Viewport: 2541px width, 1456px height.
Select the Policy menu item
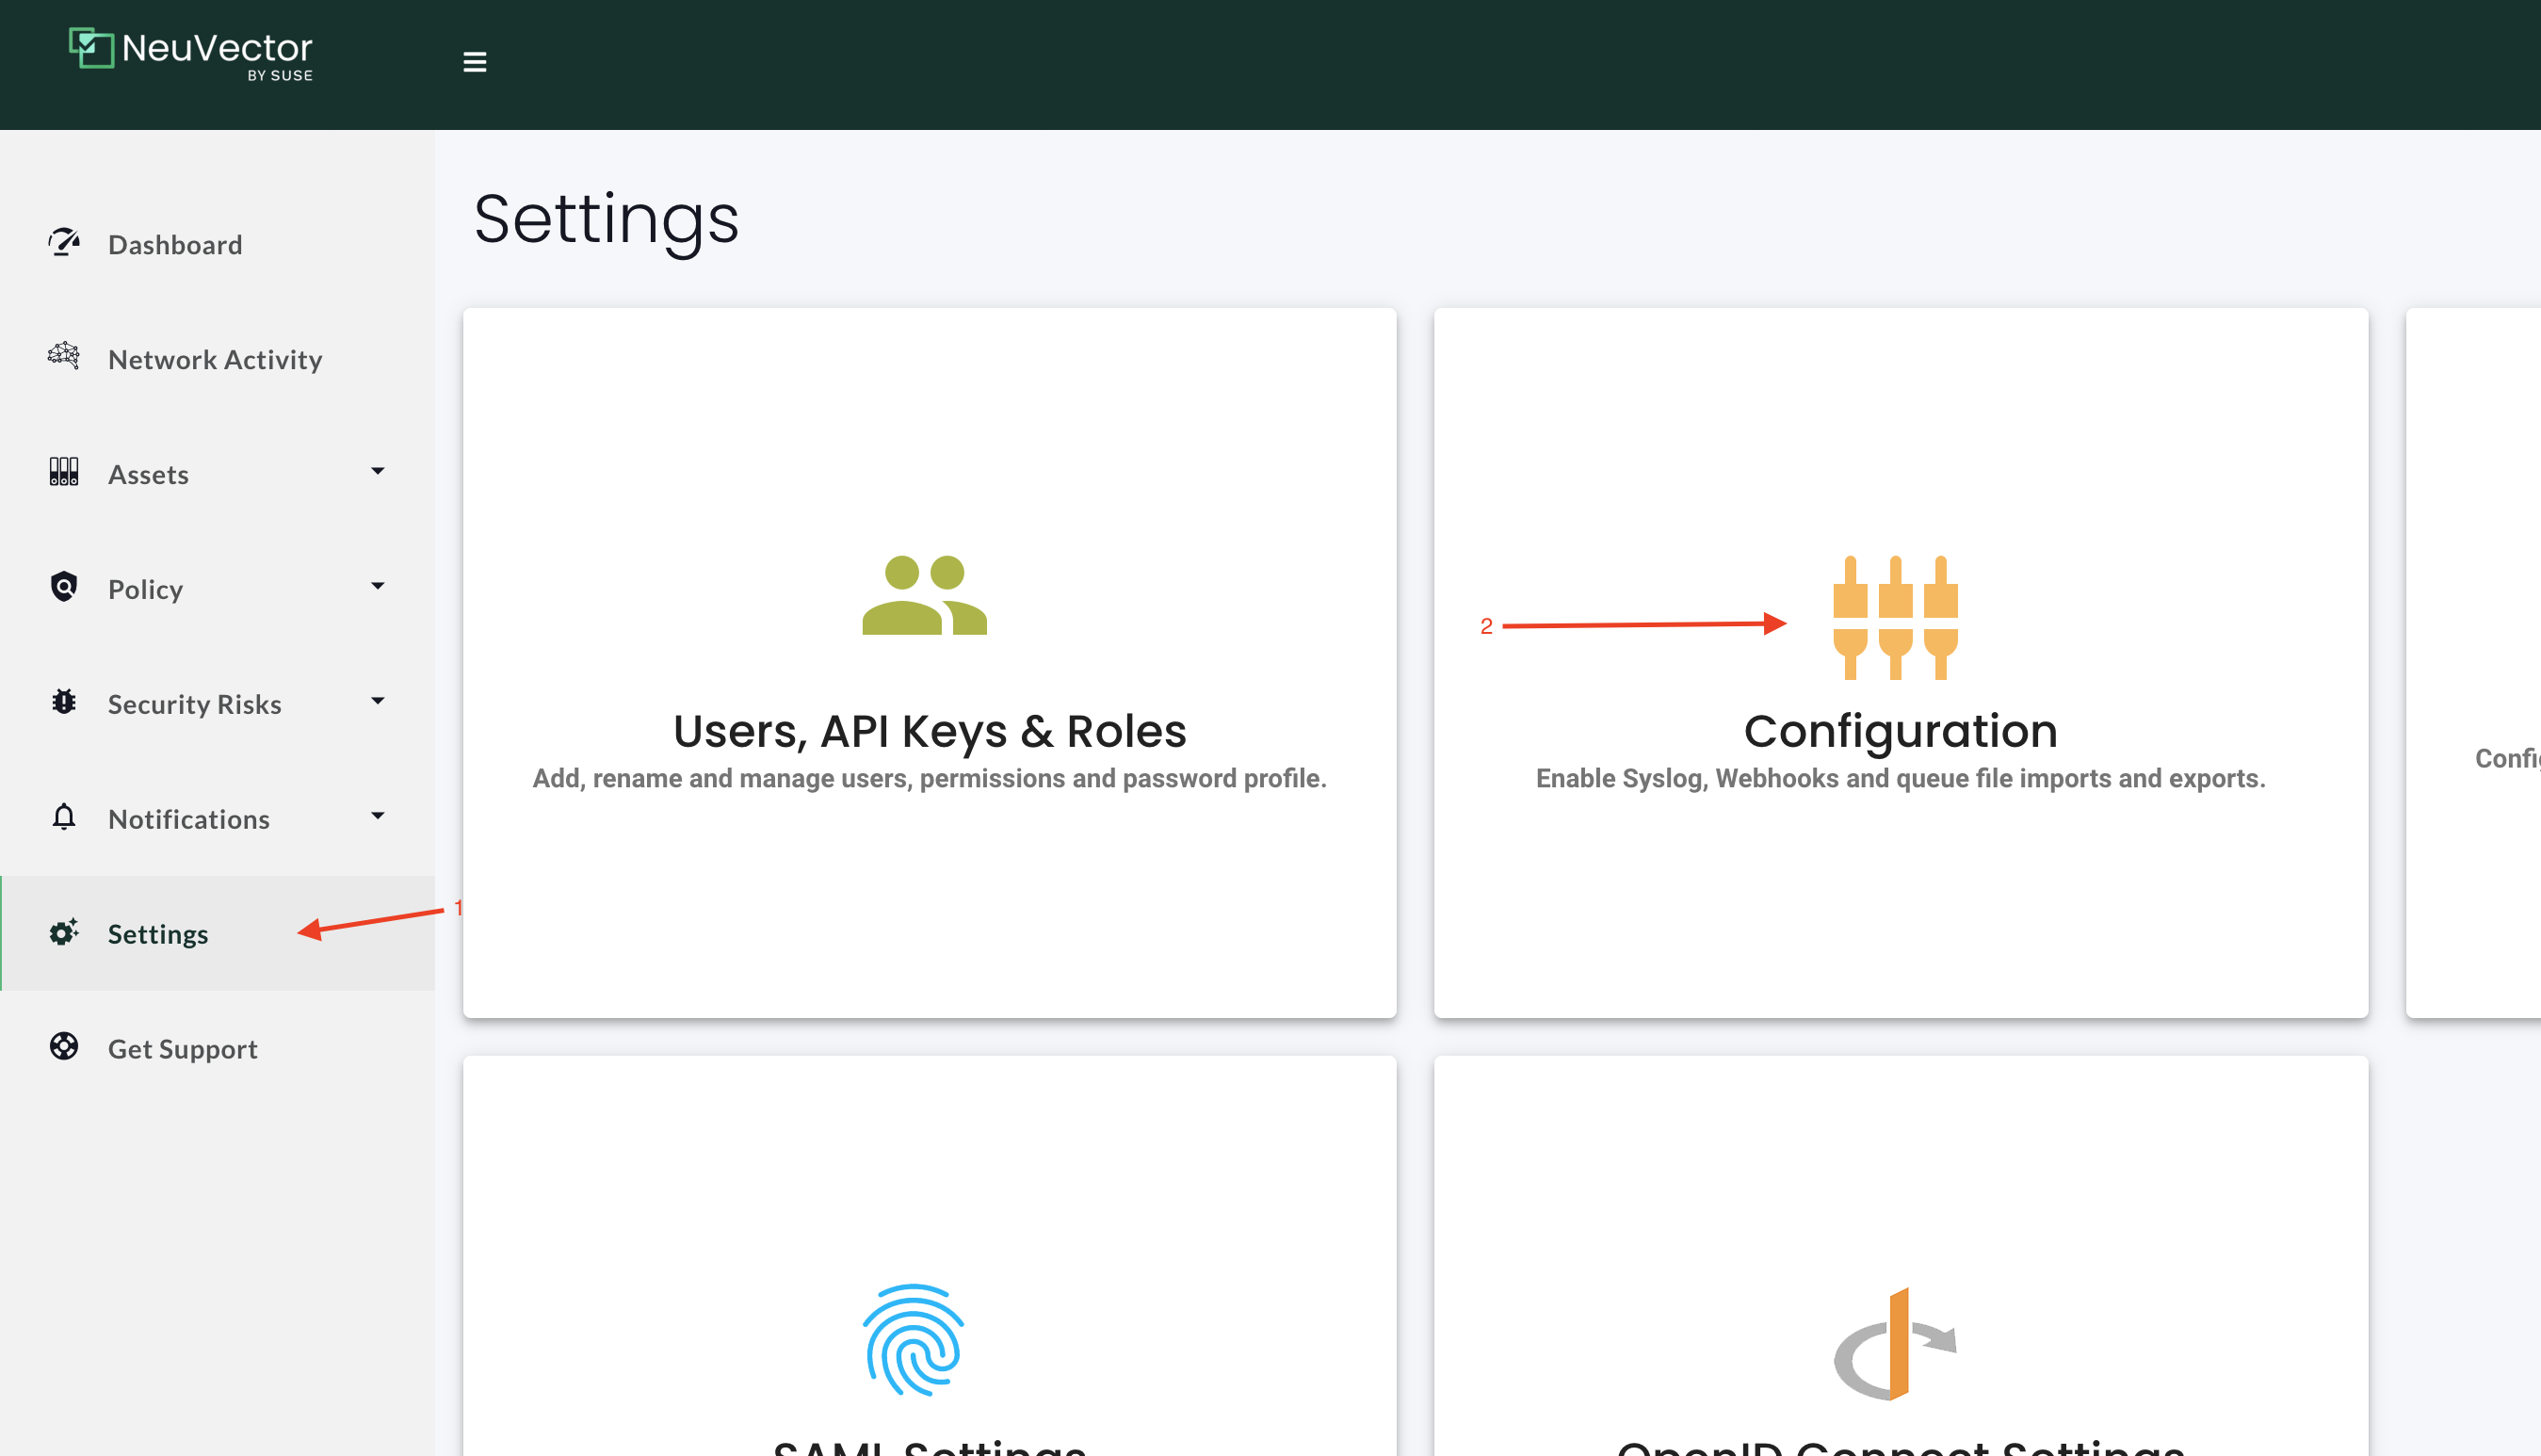218,589
